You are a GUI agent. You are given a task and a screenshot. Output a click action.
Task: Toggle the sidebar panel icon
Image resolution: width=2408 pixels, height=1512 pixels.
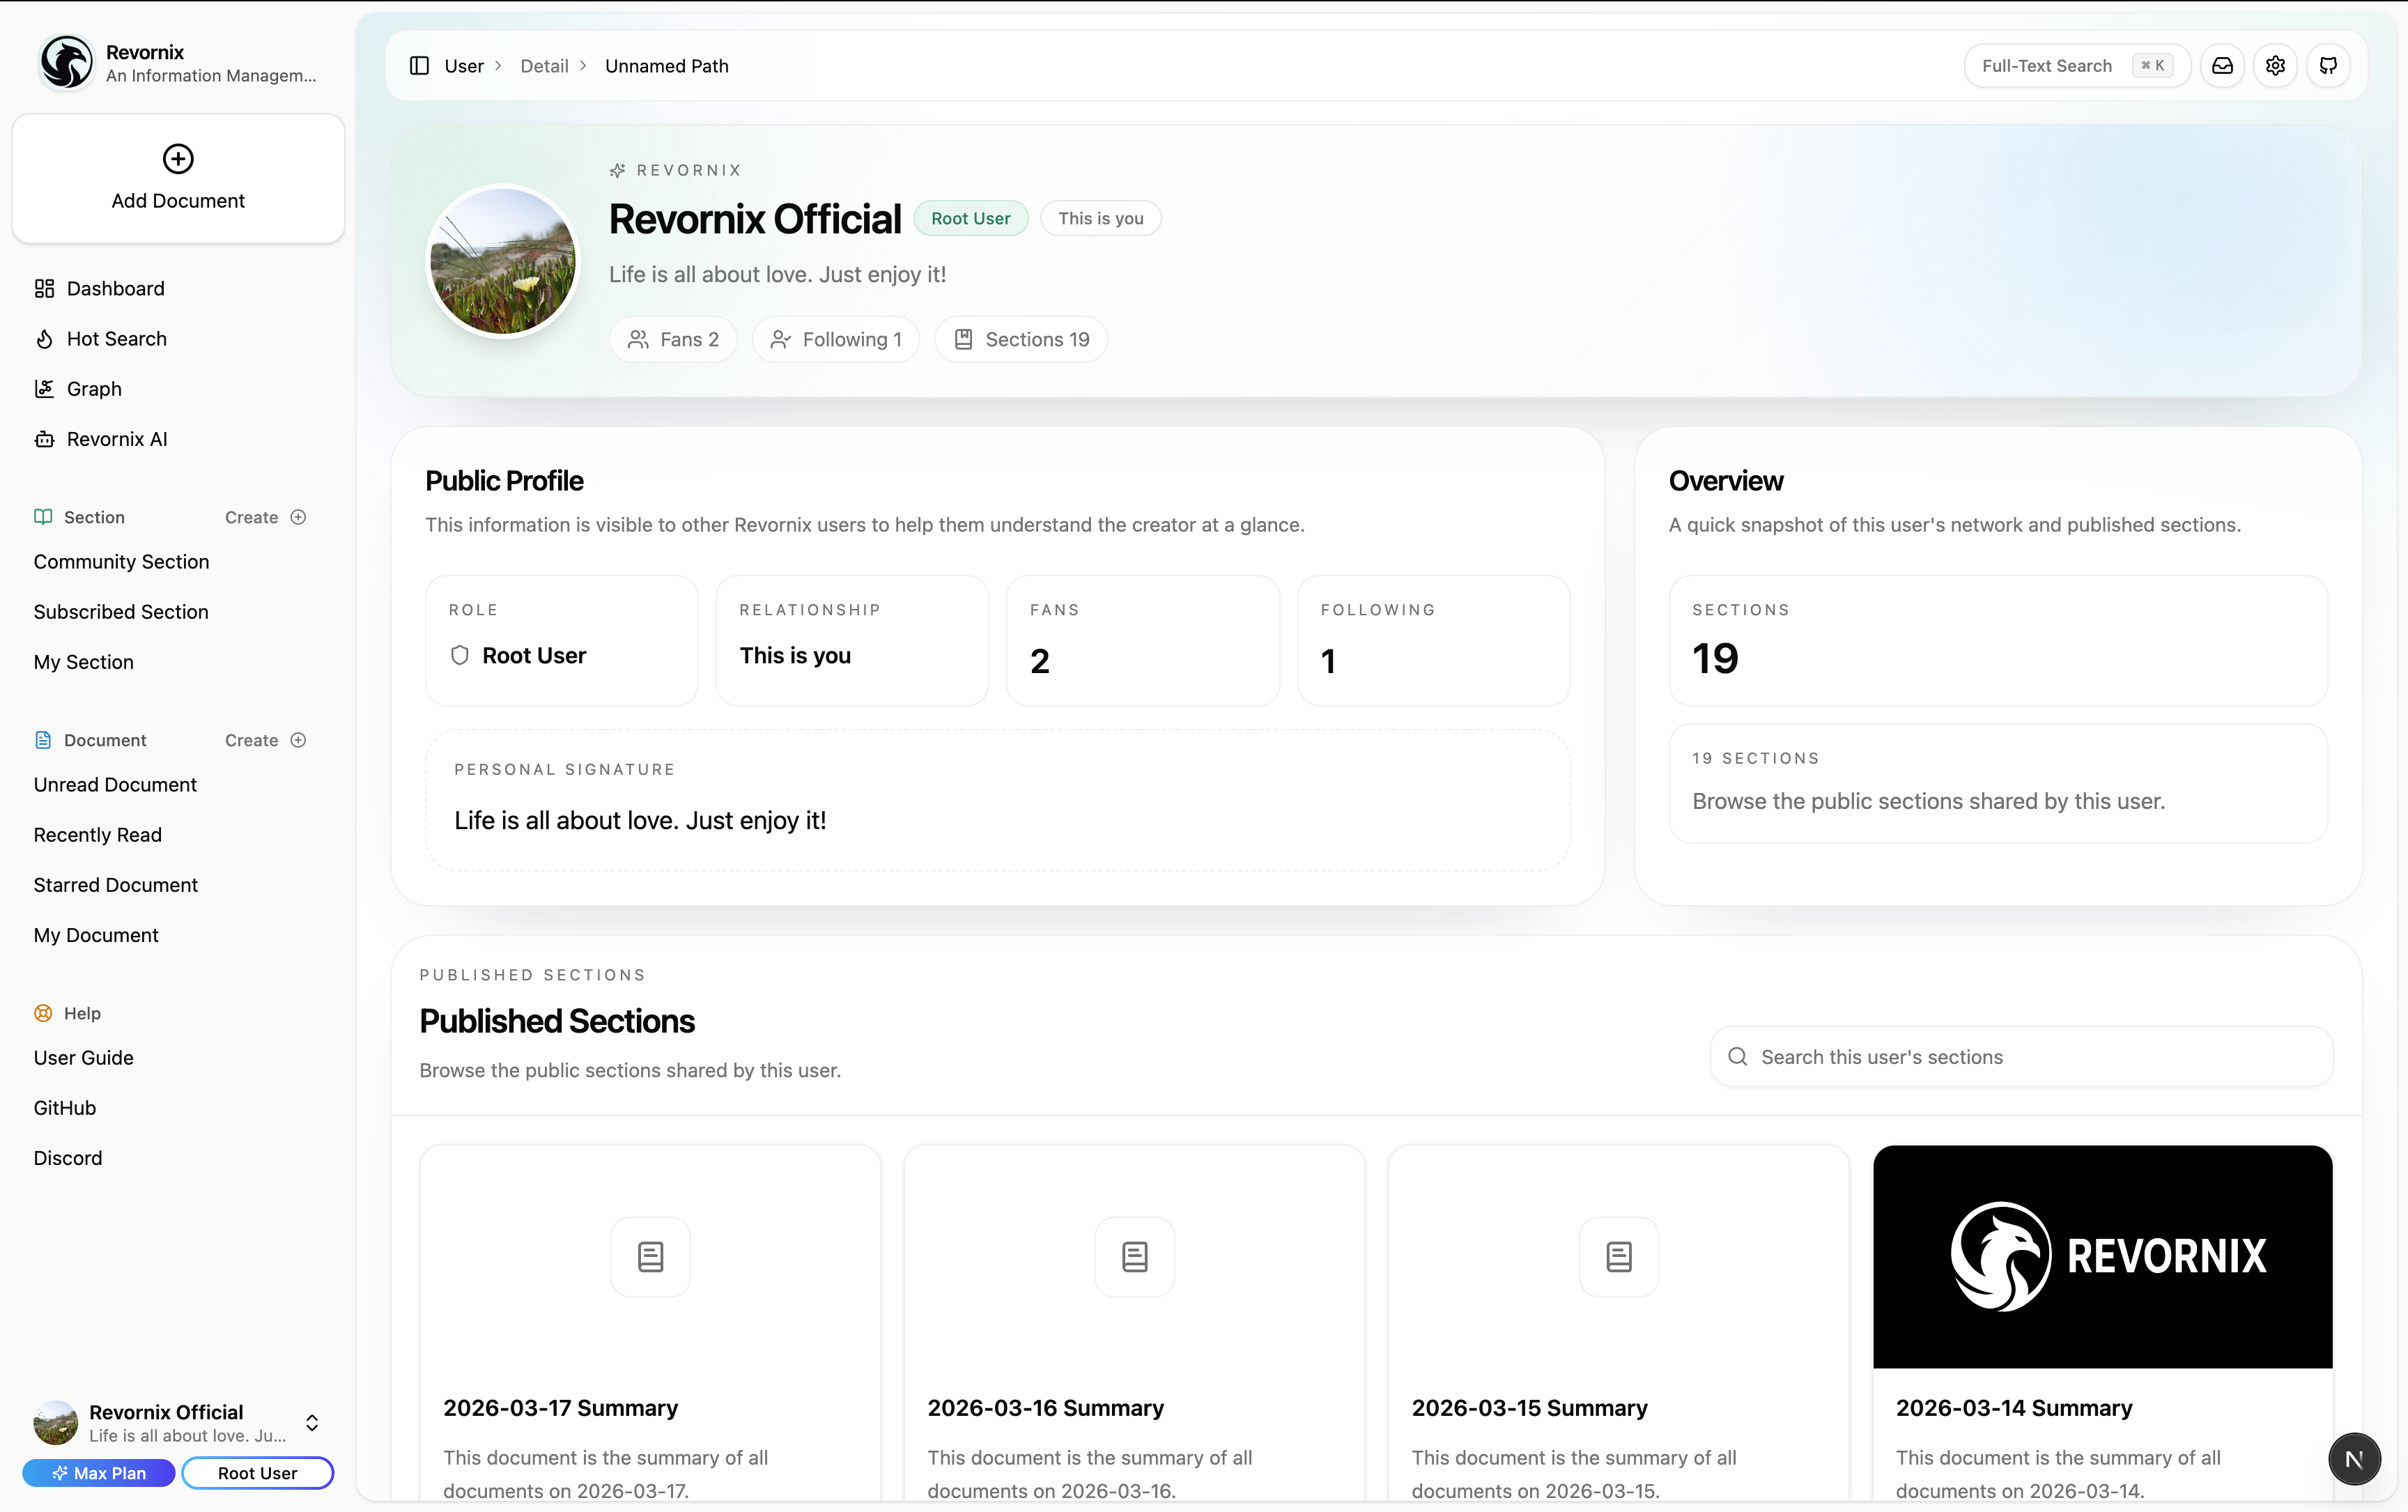419,66
